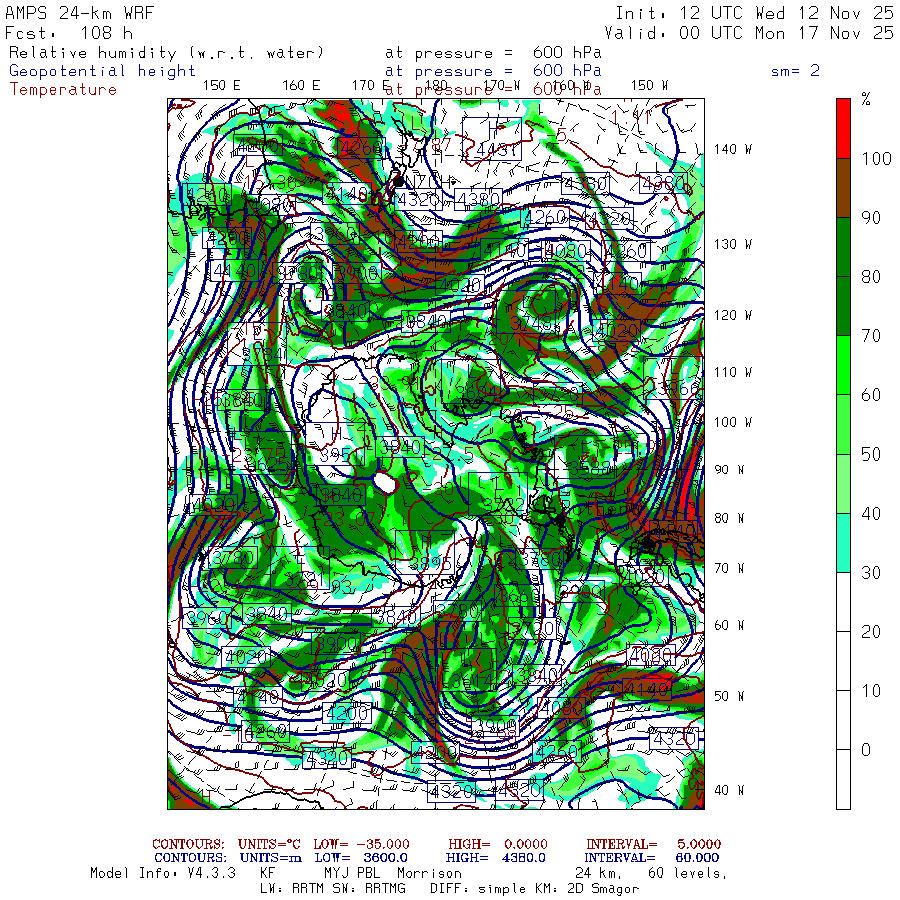The image size is (900, 900).
Task: Click the 140 W longitude label
Action: point(733,149)
